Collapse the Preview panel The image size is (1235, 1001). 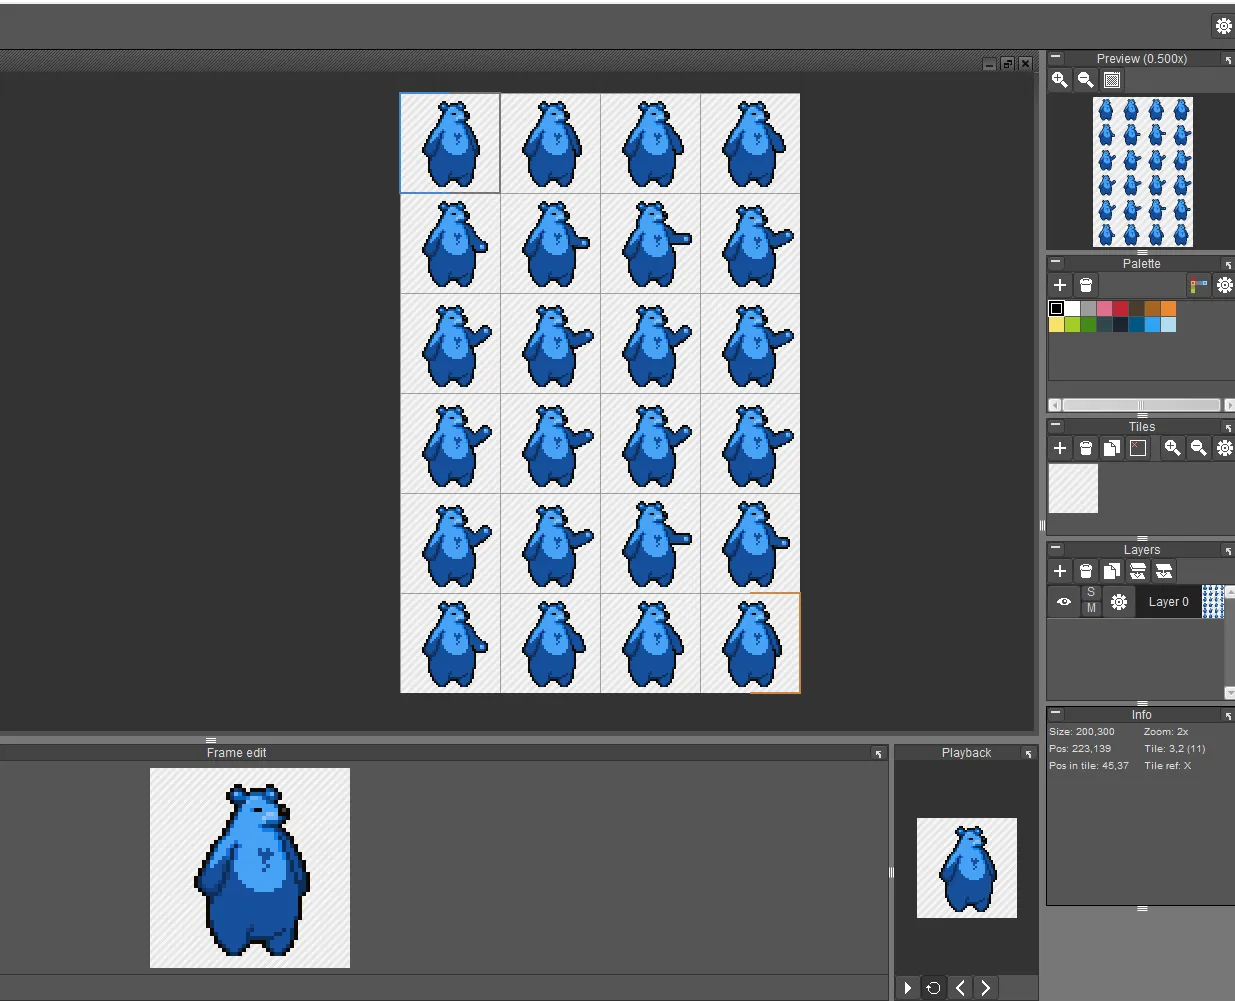(1055, 58)
